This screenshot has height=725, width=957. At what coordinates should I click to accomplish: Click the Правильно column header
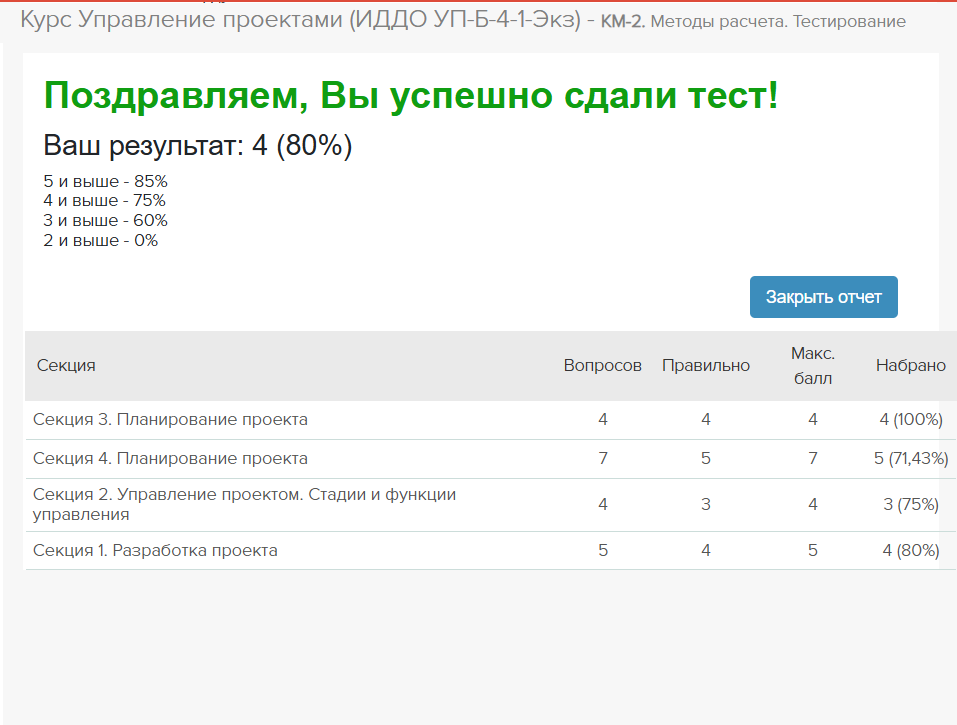pyautogui.click(x=706, y=366)
